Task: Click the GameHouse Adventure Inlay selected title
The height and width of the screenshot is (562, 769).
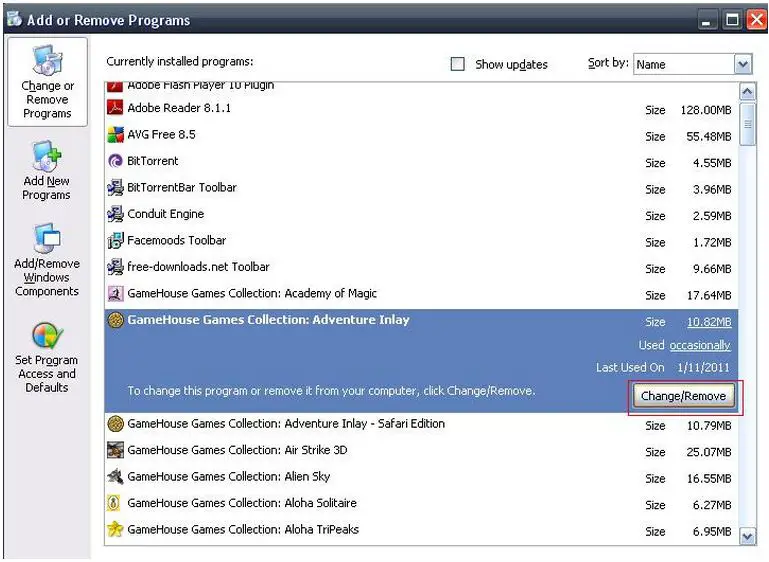Action: [x=268, y=320]
